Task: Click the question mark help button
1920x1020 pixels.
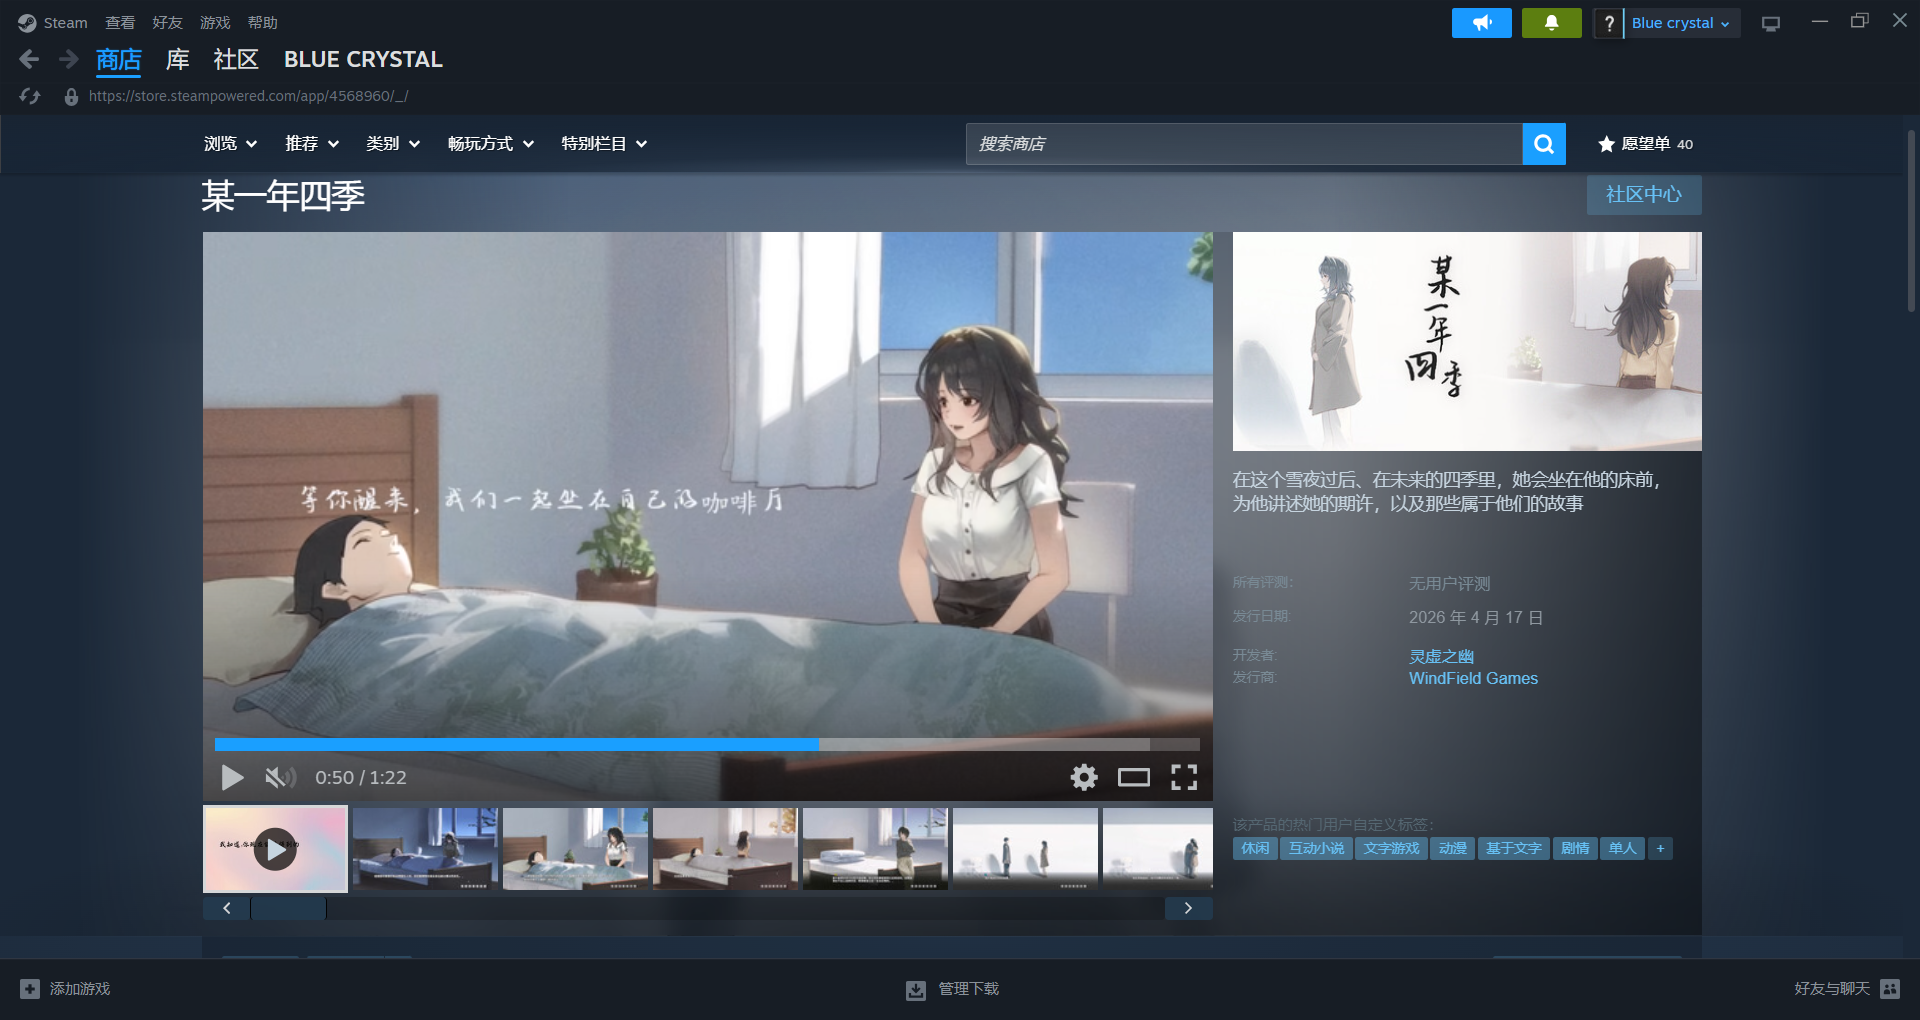Action: point(1608,23)
